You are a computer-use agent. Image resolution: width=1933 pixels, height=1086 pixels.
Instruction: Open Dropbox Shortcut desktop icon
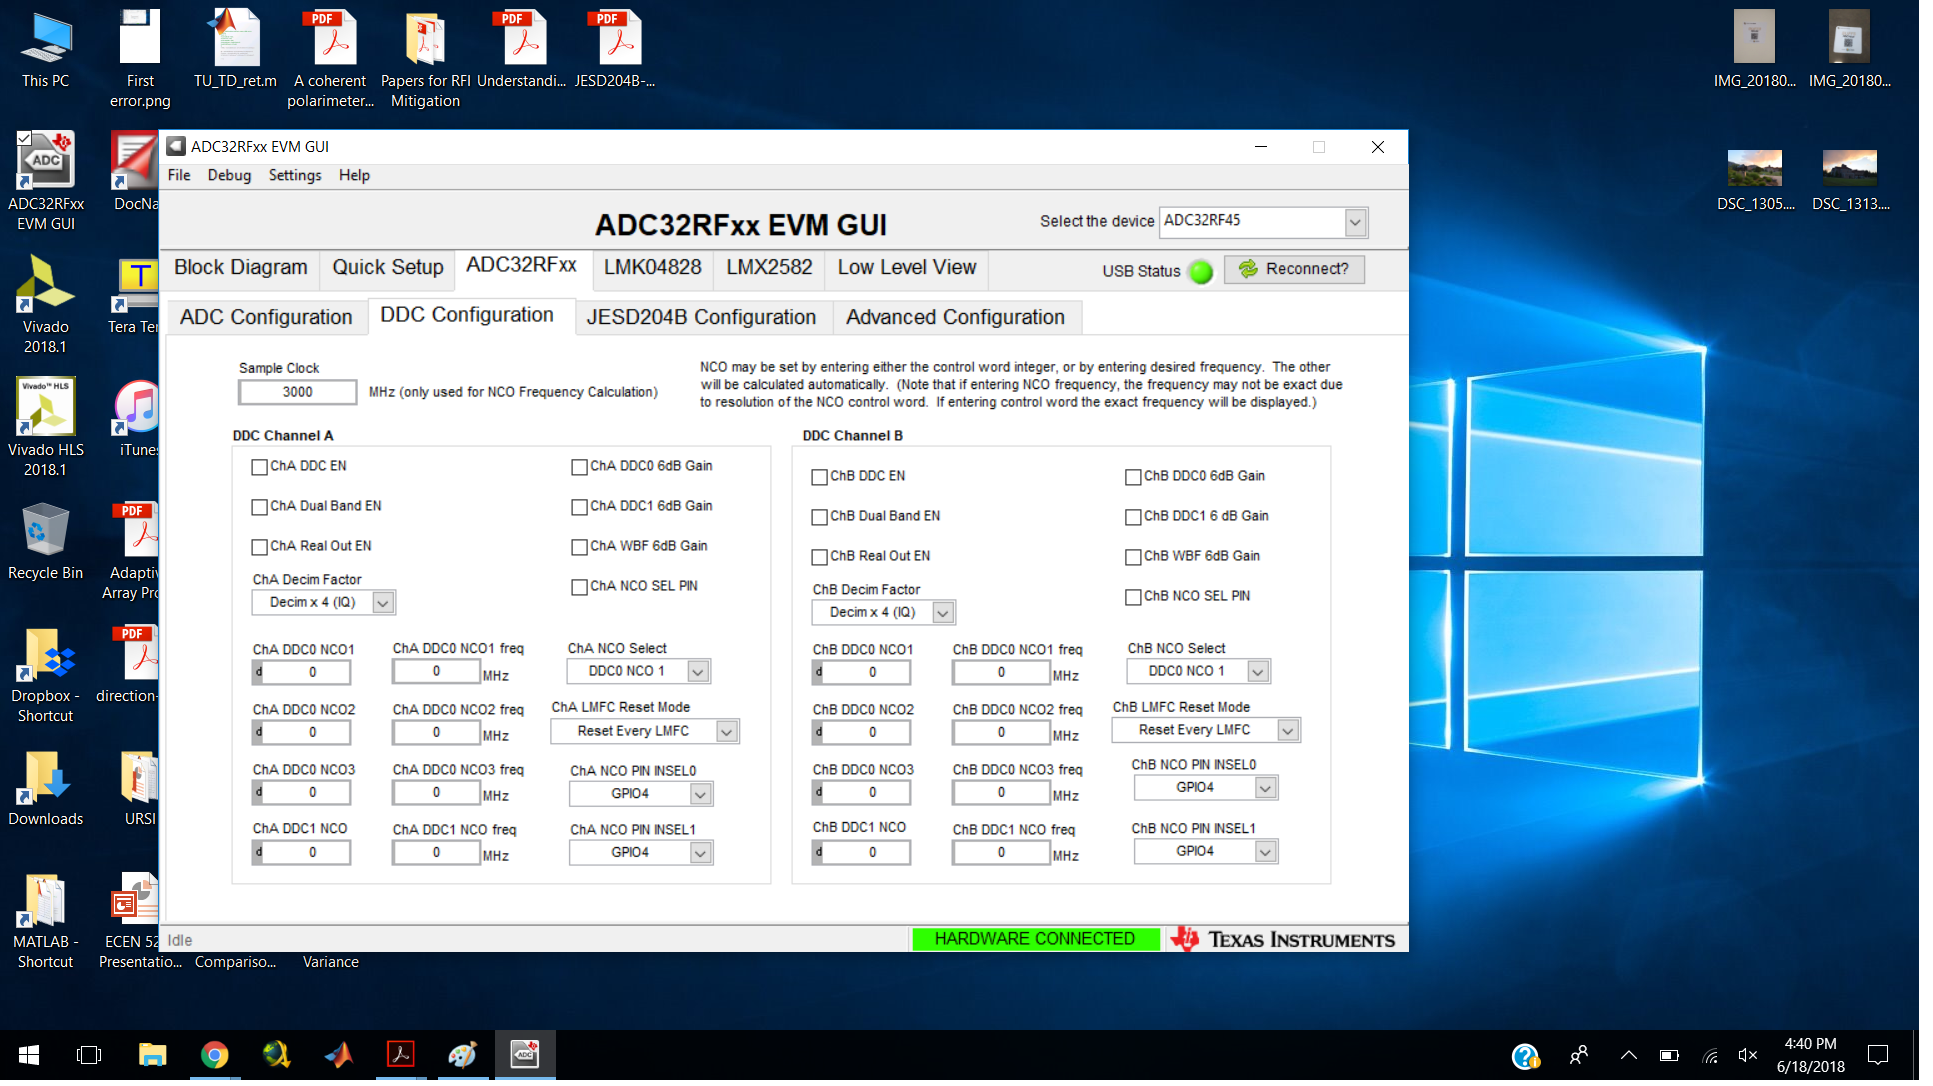[45, 656]
